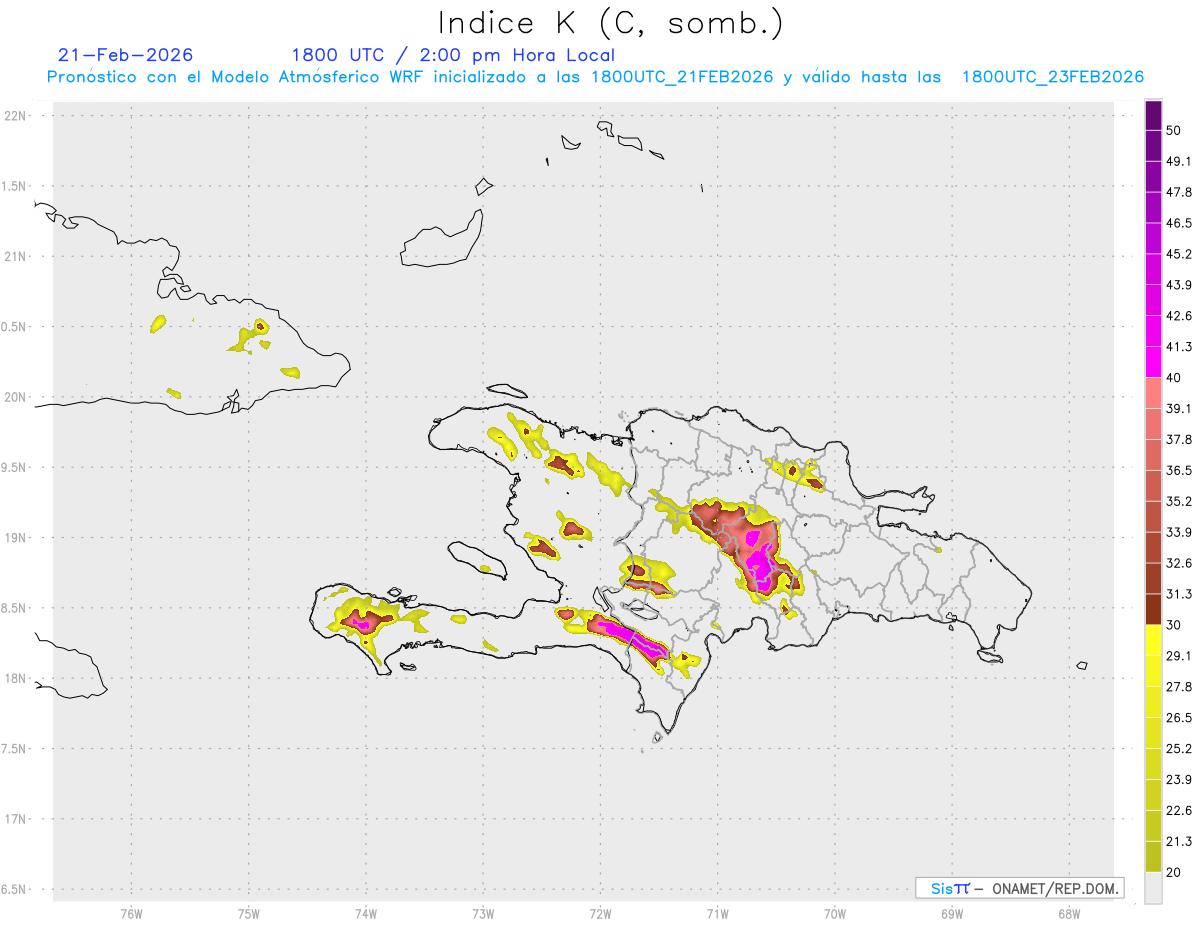
Task: Click the '25.2' legend value
Action: coord(1179,749)
